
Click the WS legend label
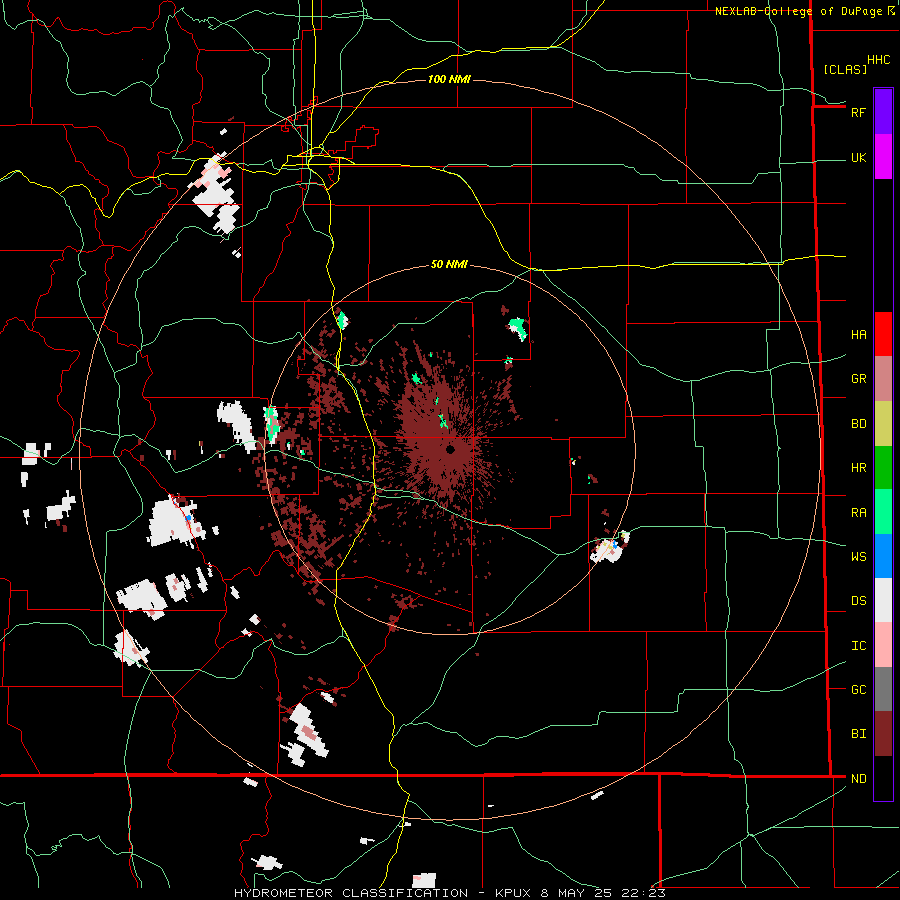858,557
